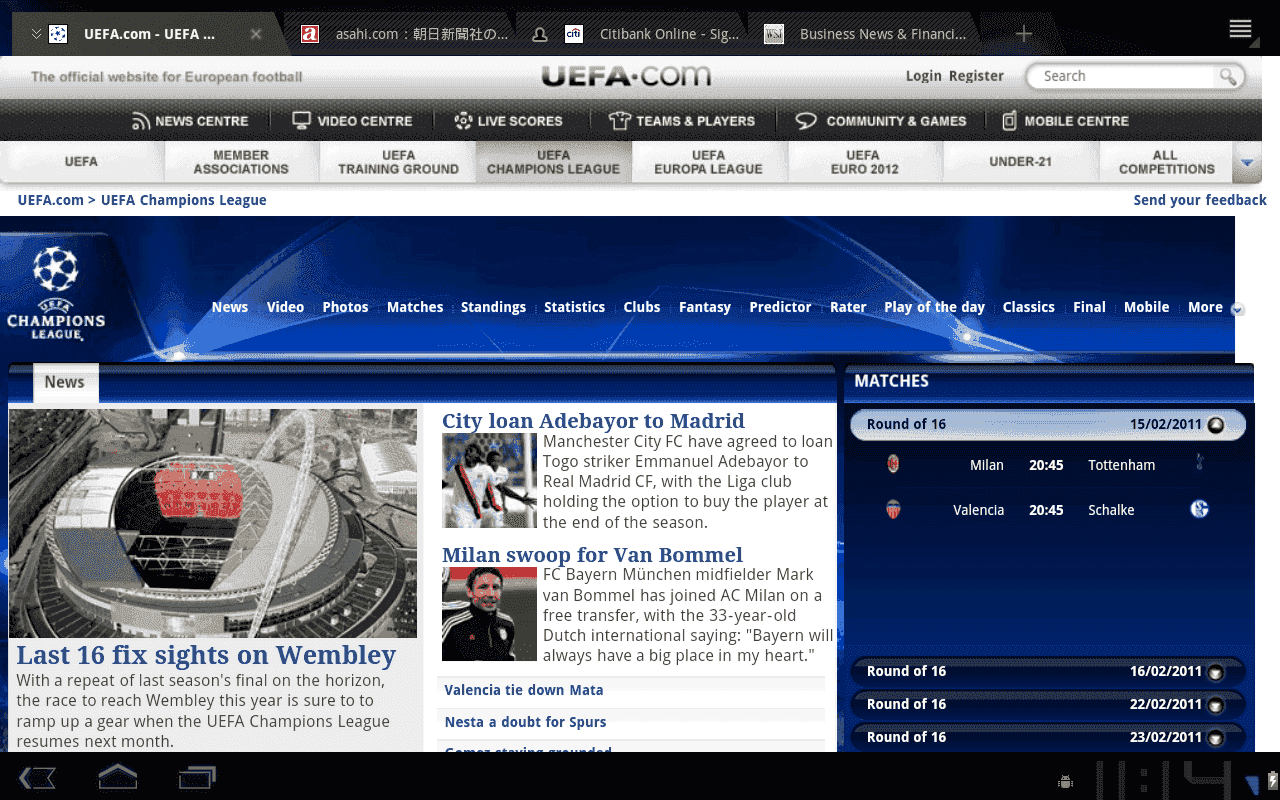Click UEFA.com breadcrumb link

[x=51, y=200]
